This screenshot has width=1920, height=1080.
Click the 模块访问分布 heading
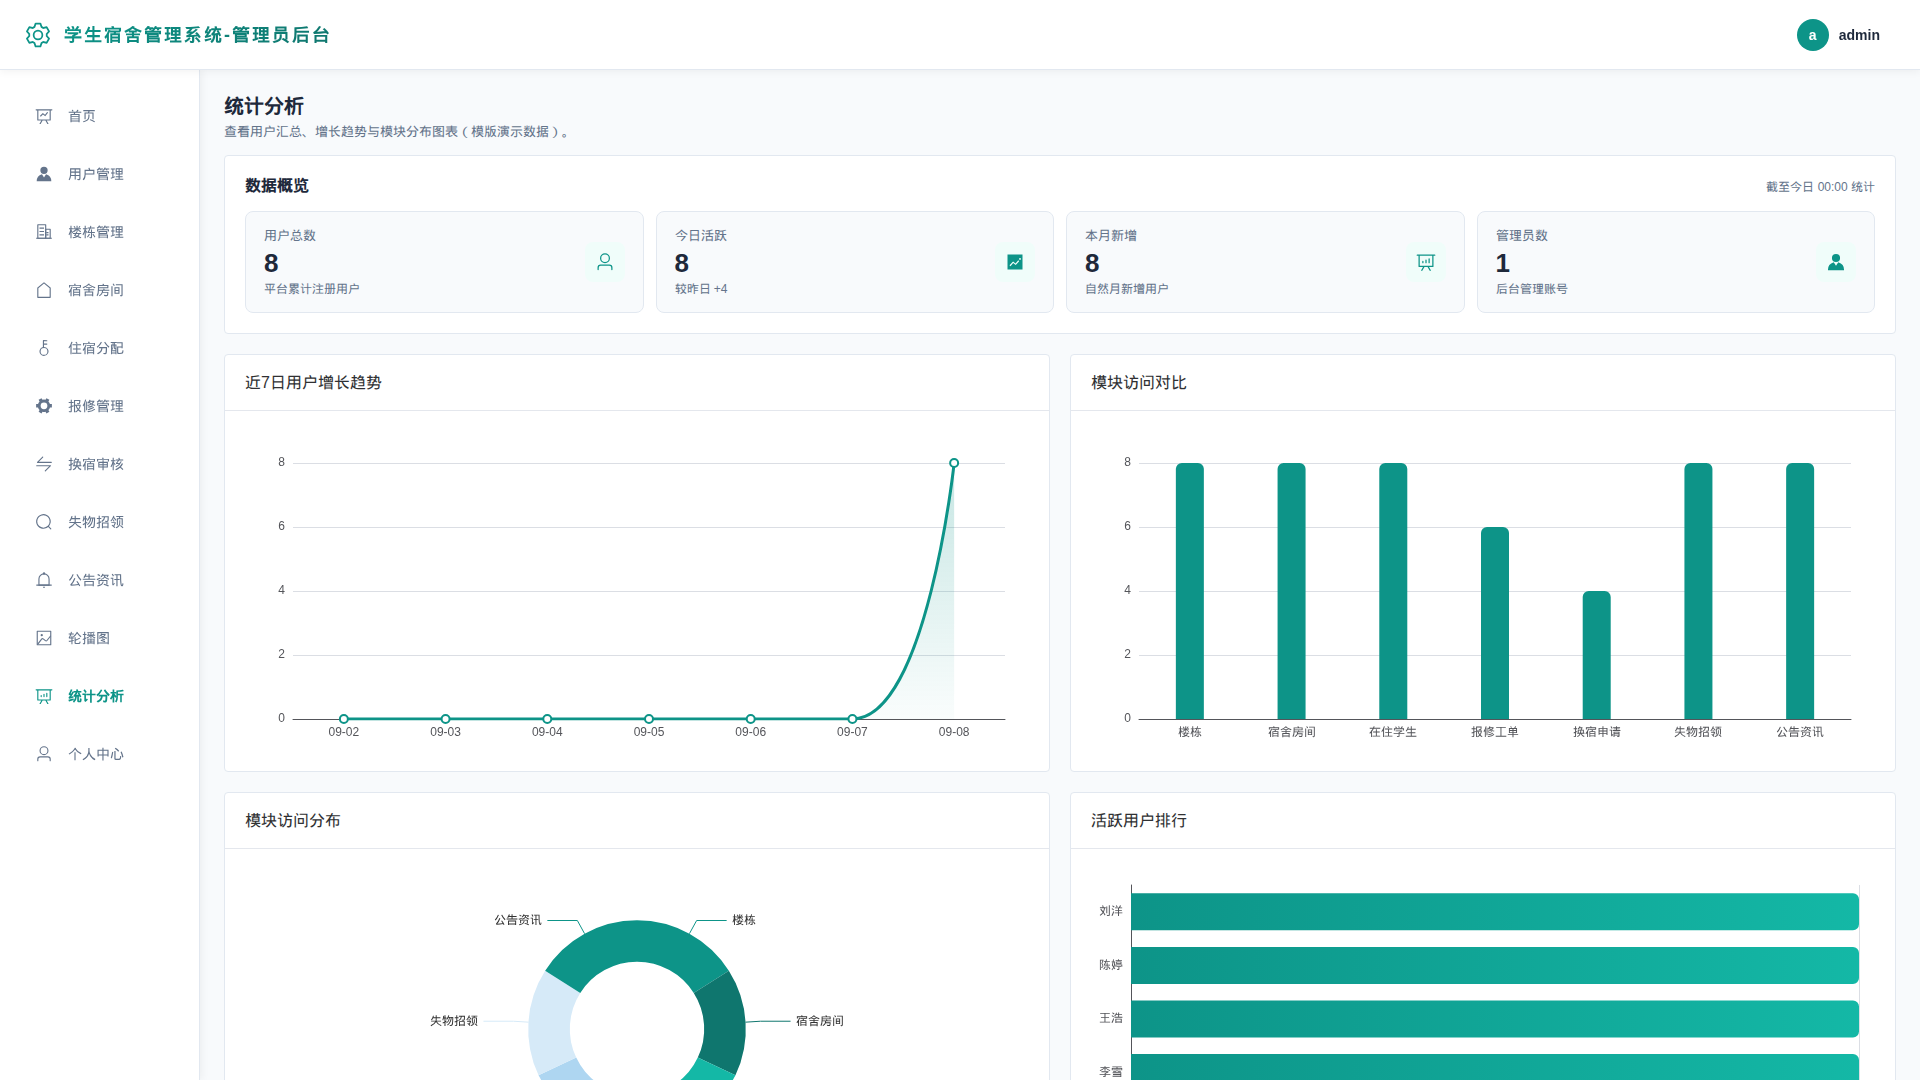293,821
